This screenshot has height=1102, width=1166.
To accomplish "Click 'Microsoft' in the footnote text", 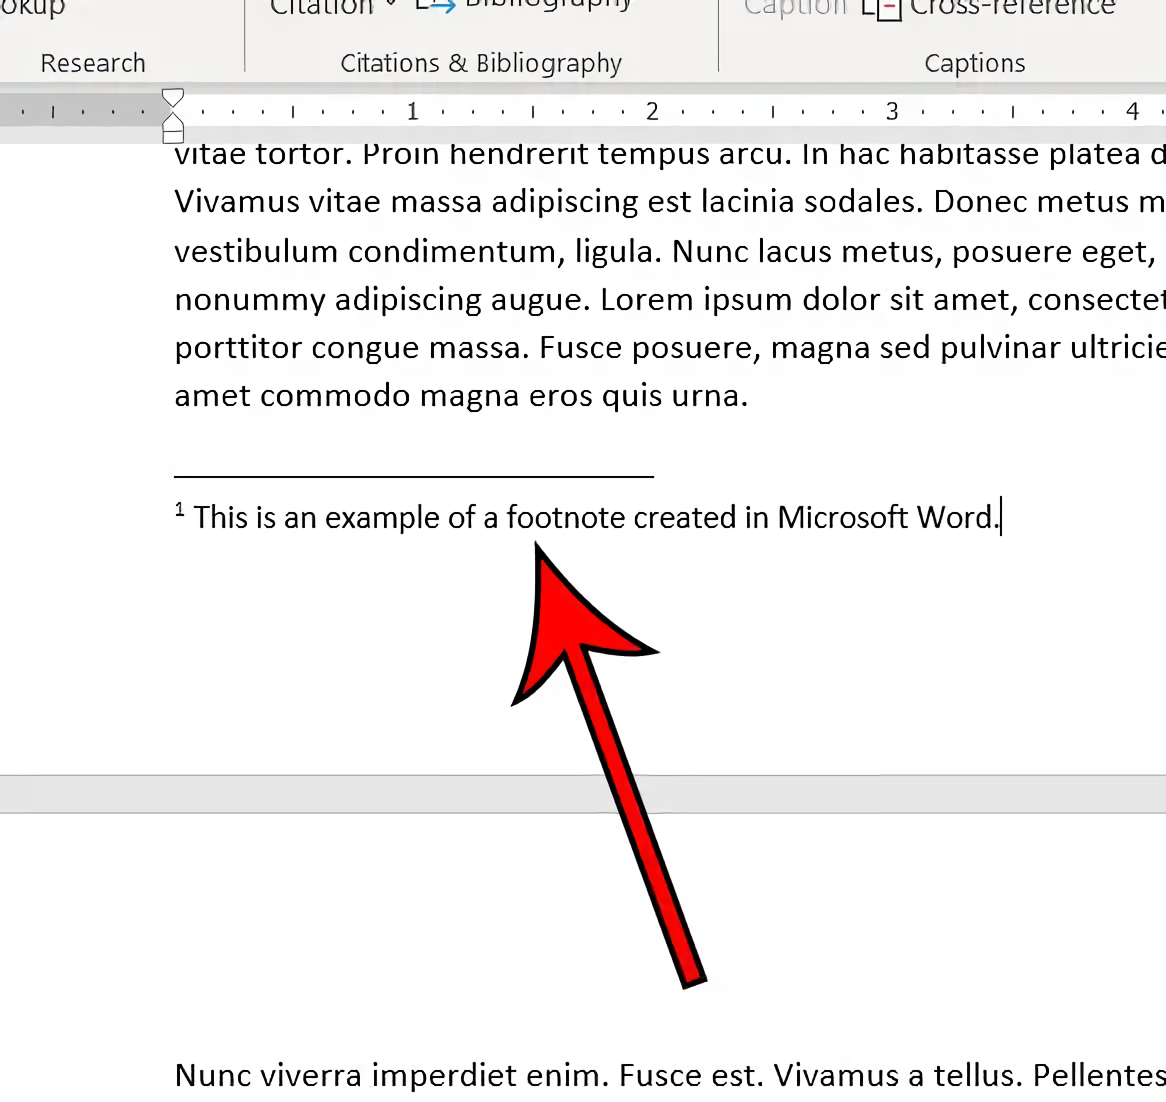I will [x=842, y=518].
